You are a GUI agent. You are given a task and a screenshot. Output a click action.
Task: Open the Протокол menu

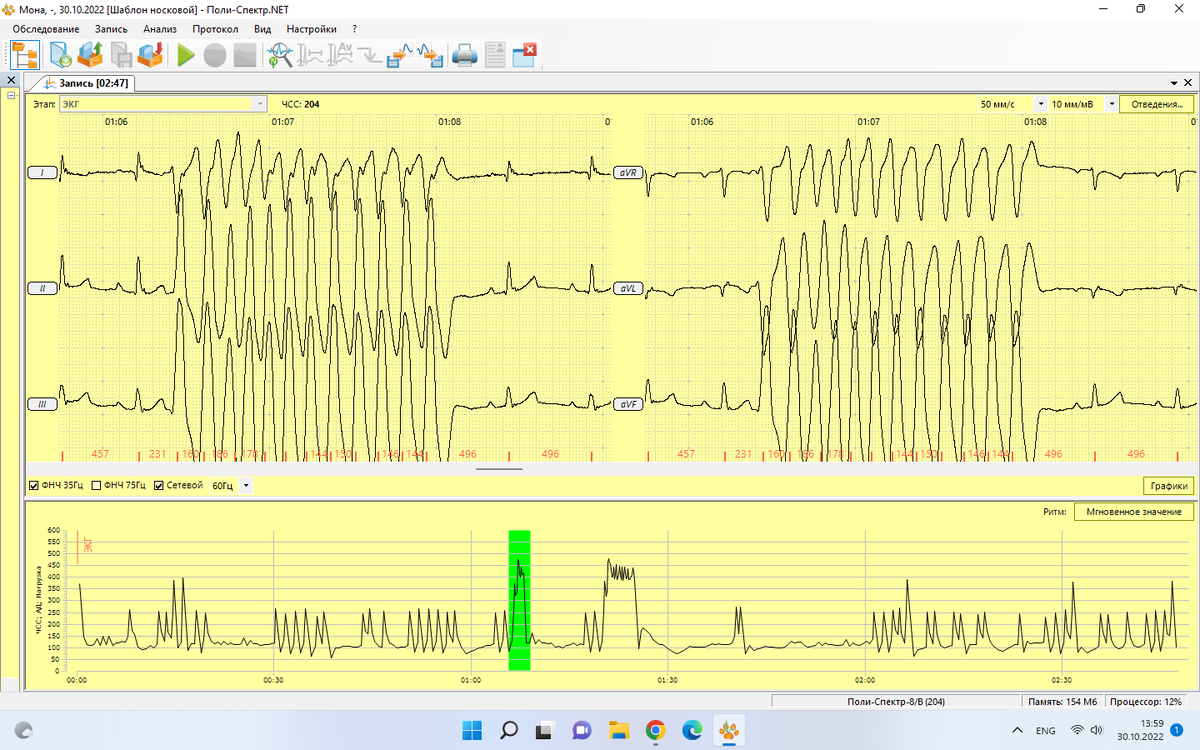click(x=215, y=29)
